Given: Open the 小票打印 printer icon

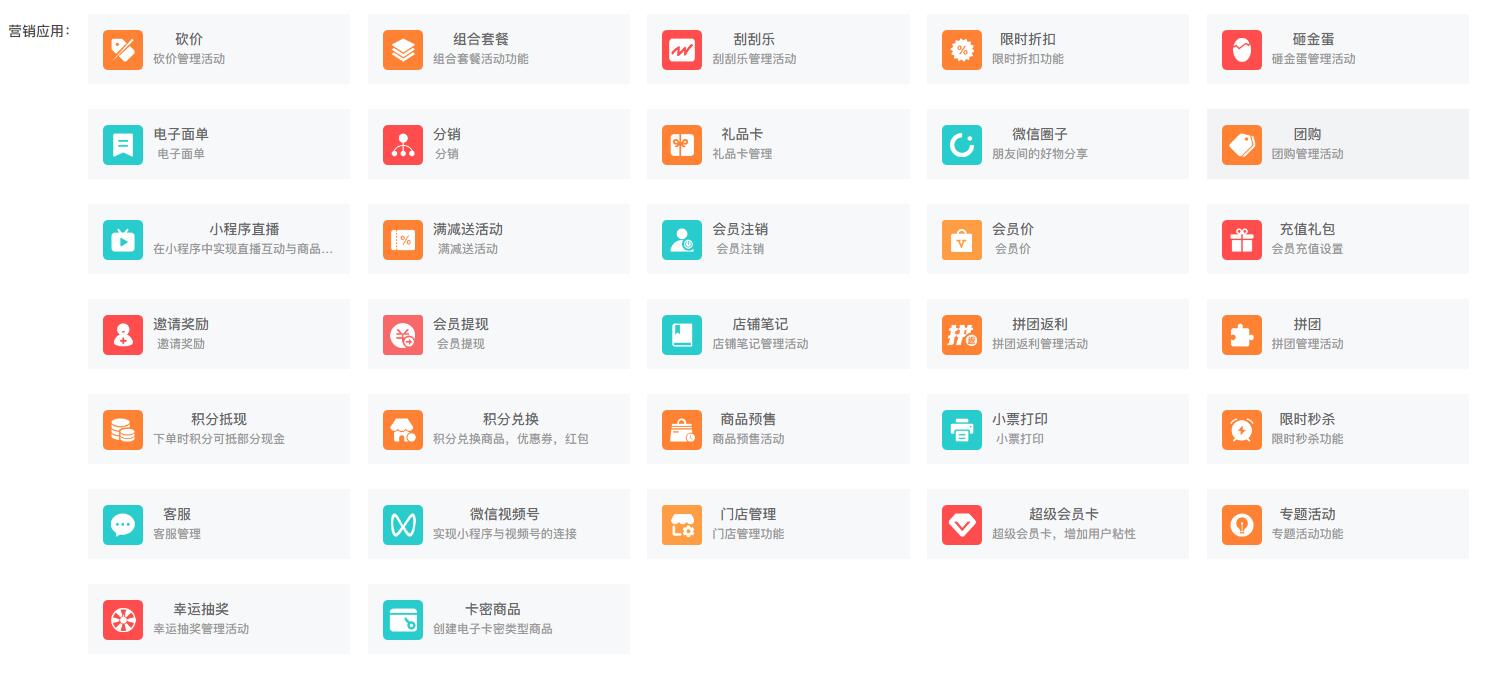Looking at the screenshot, I should coord(962,430).
